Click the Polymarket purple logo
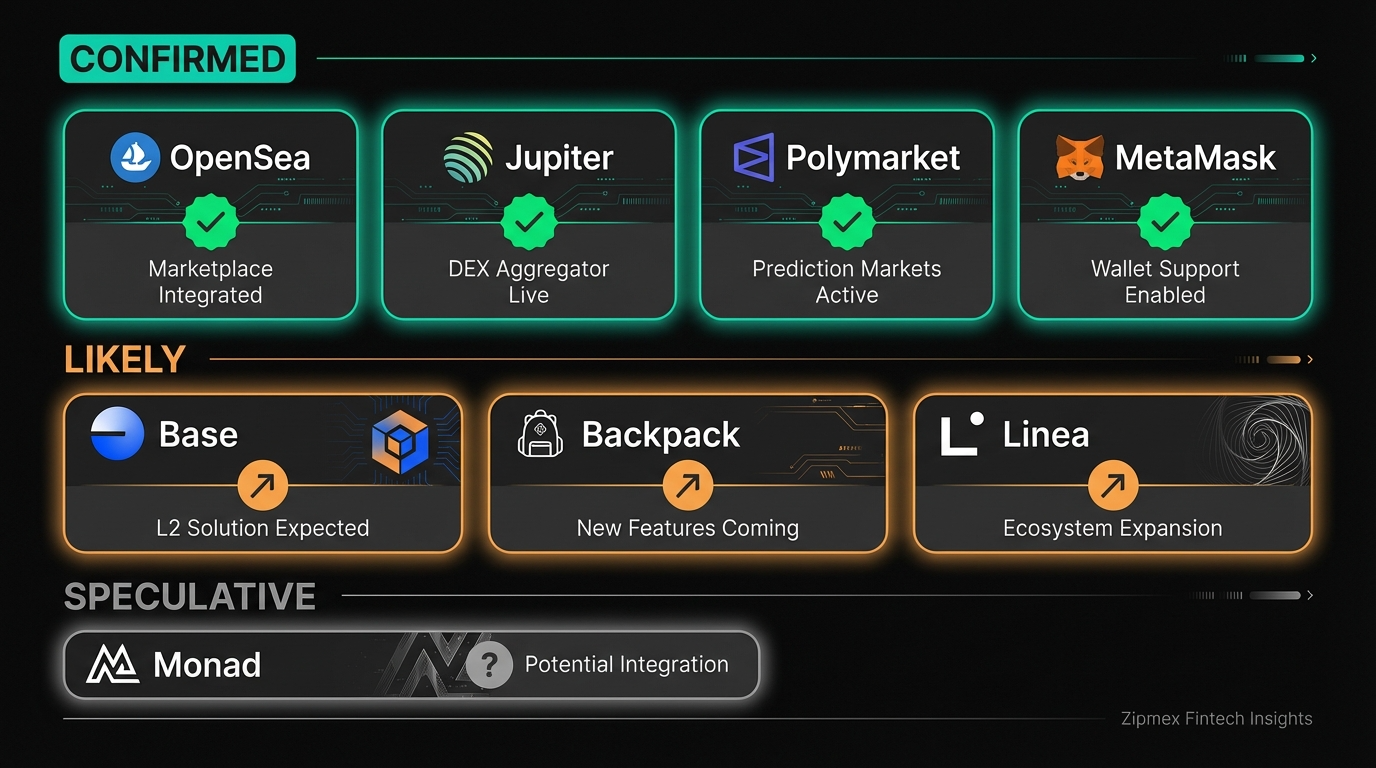 [x=754, y=157]
